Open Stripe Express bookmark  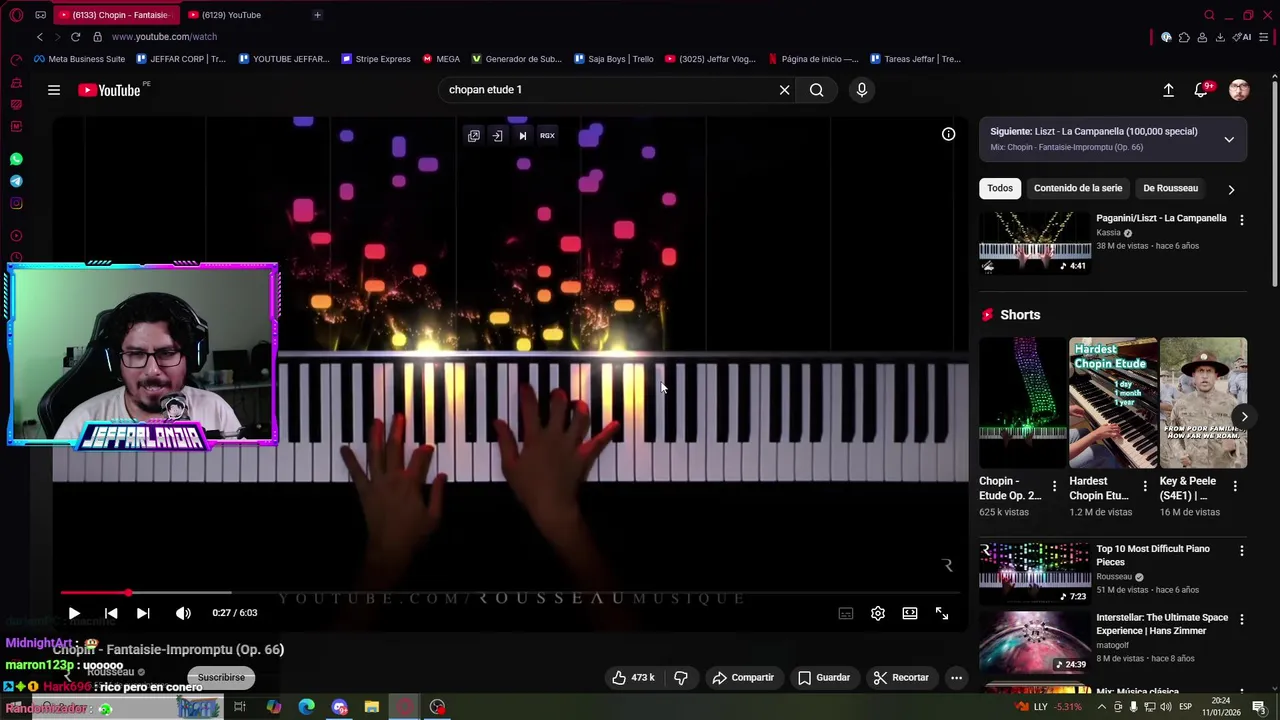pos(376,59)
